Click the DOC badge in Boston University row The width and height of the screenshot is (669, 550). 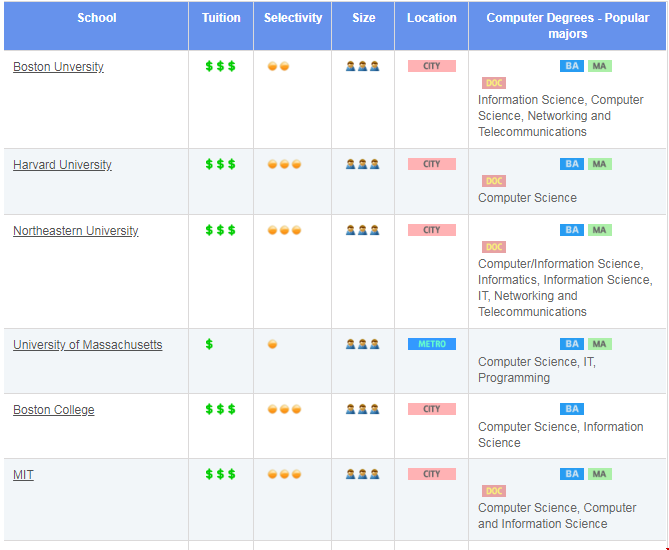click(493, 83)
